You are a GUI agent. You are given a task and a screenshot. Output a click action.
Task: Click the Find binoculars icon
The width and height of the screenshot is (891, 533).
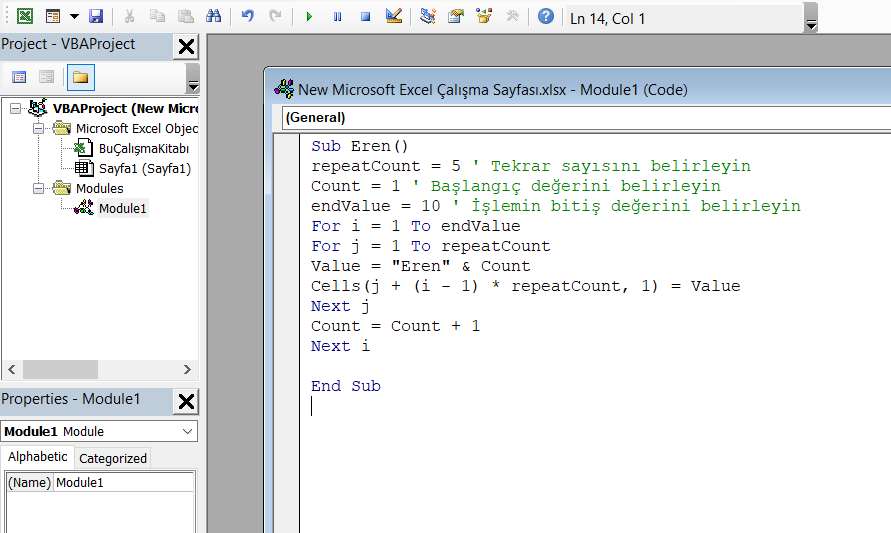(x=213, y=17)
